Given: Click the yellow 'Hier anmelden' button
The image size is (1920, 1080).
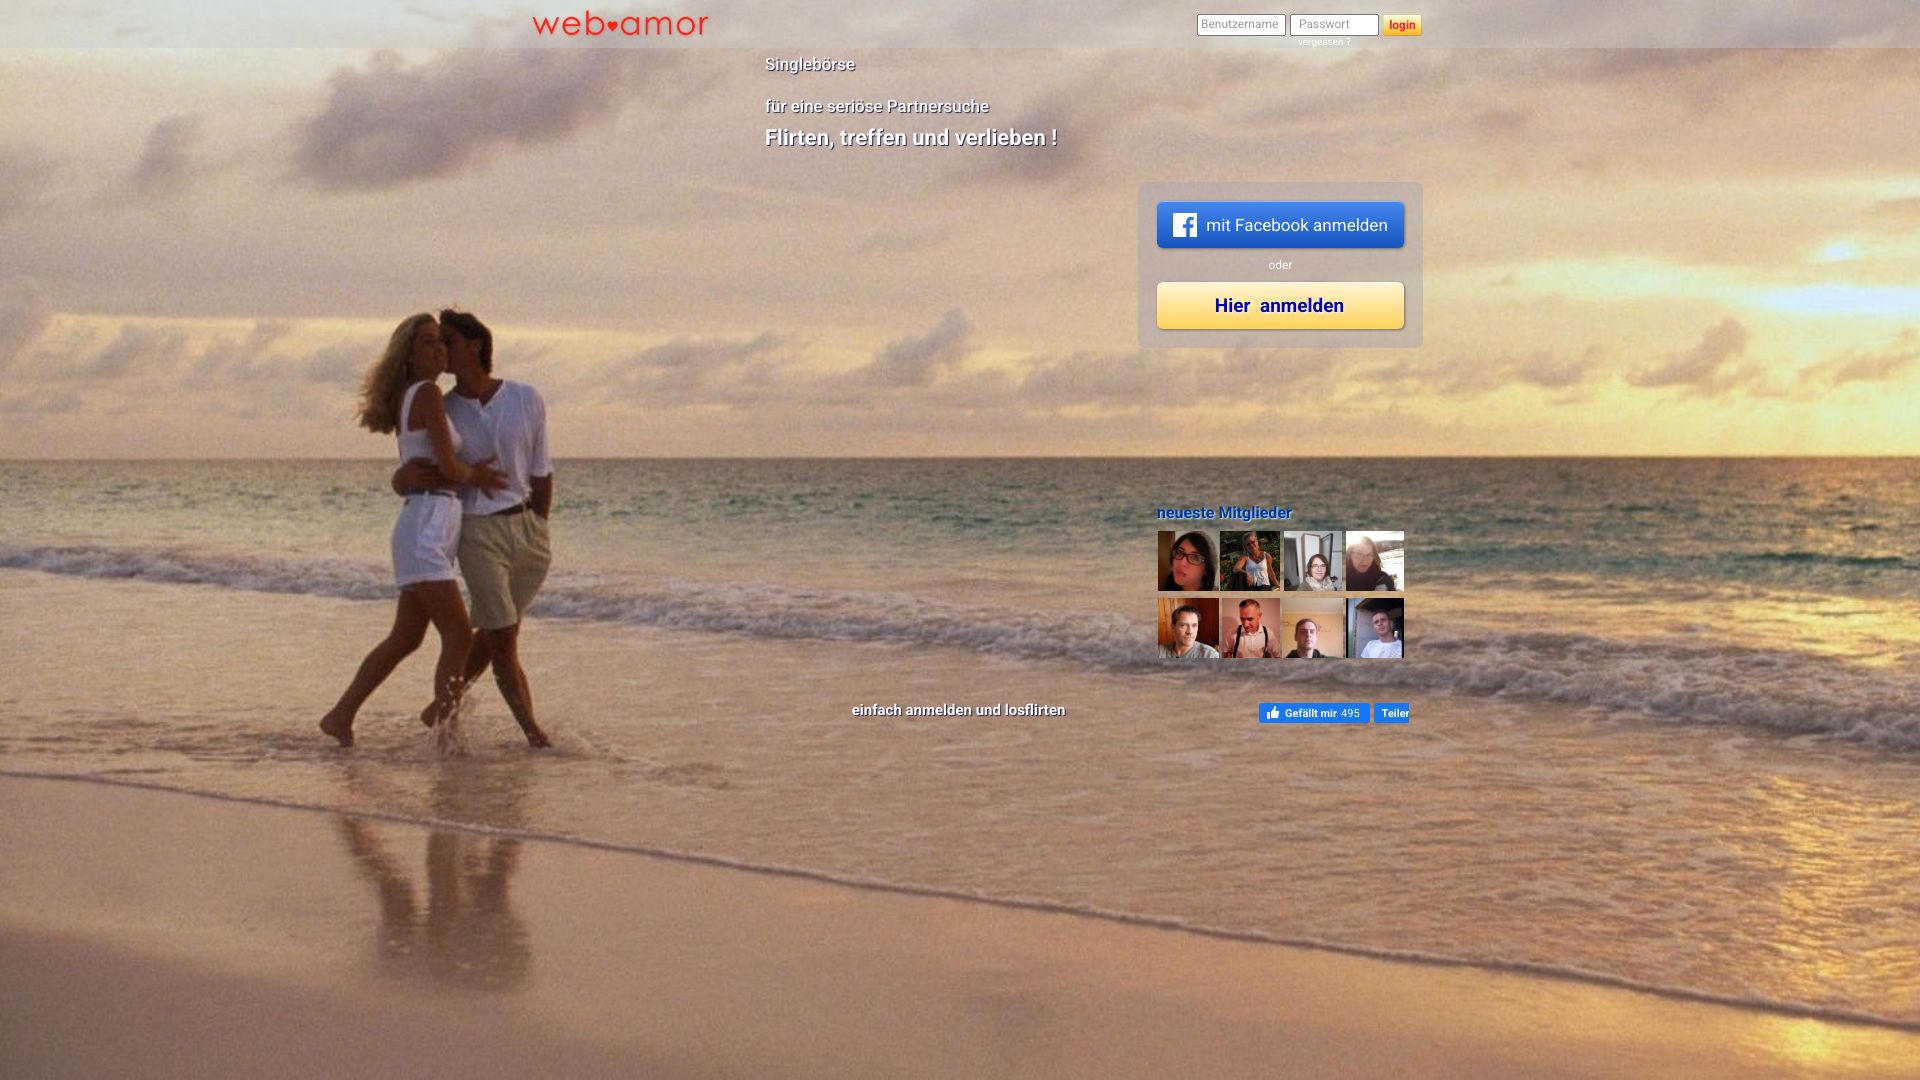Looking at the screenshot, I should pos(1280,305).
